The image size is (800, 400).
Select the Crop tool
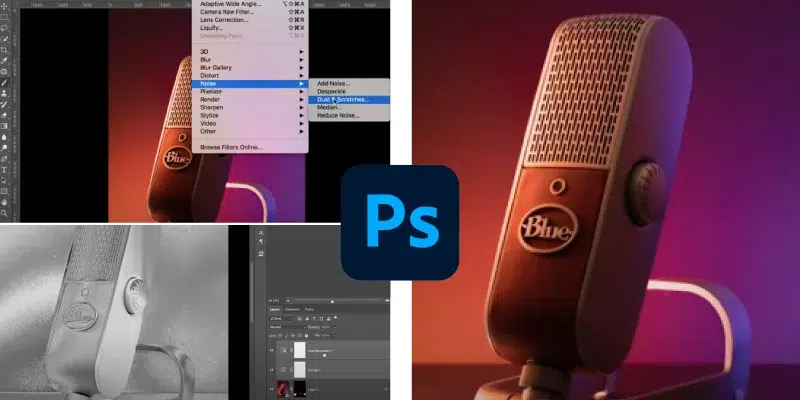click(5, 49)
